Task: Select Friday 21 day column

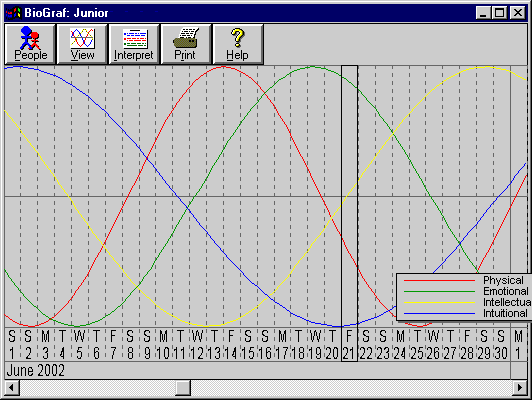Action: pos(349,213)
